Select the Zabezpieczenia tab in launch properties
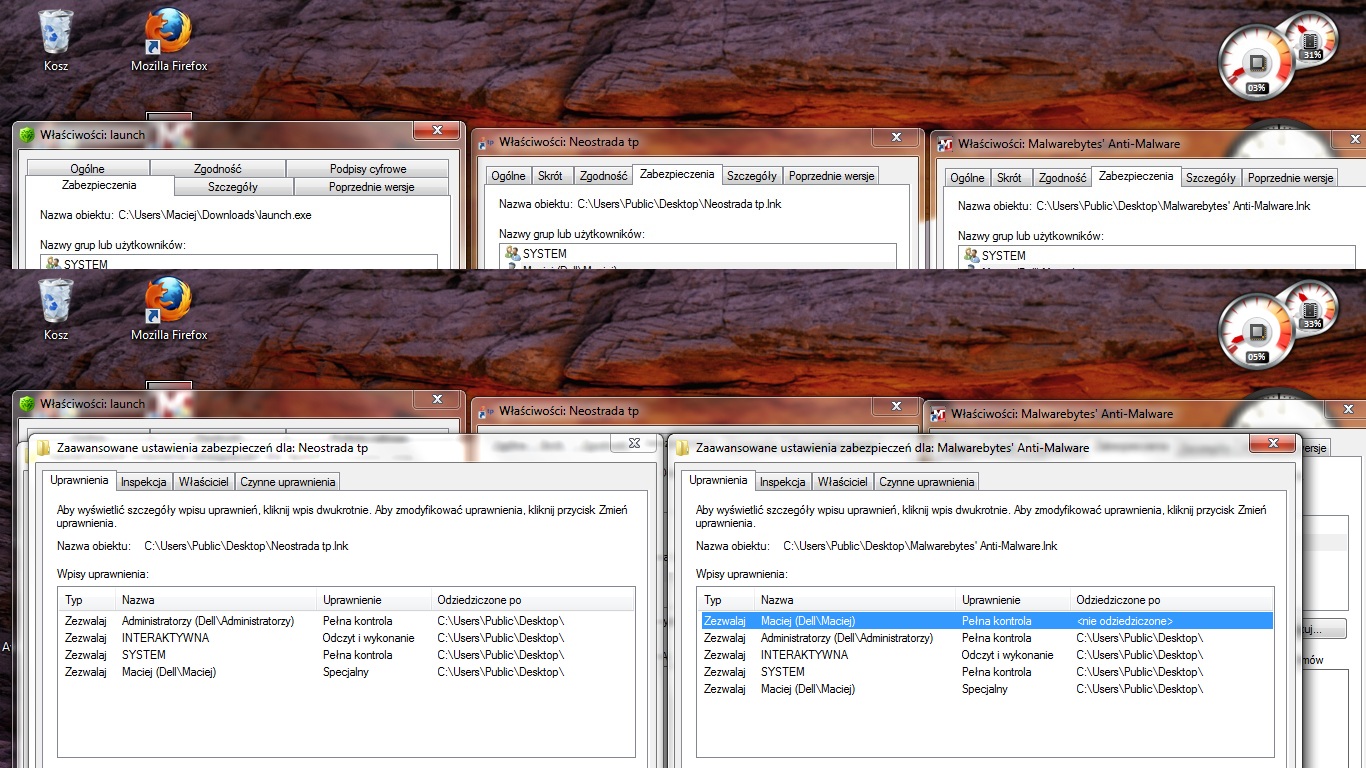 point(100,186)
